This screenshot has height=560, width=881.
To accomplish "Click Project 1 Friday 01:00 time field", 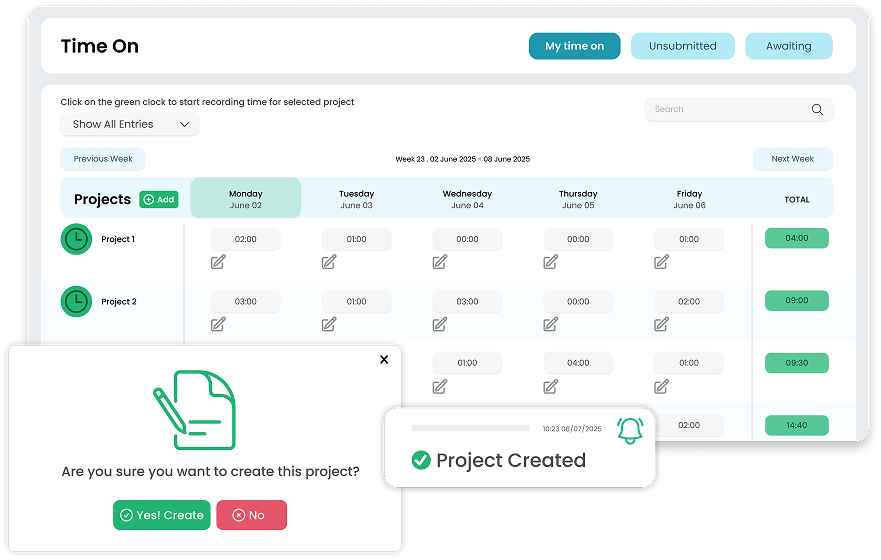I will tap(689, 239).
